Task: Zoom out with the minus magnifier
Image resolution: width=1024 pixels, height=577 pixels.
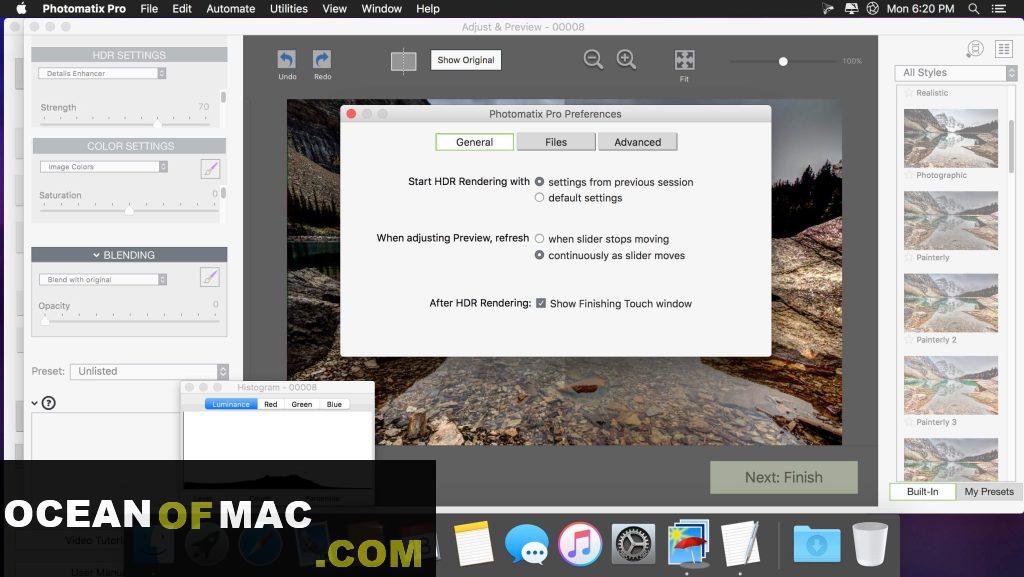Action: tap(593, 59)
